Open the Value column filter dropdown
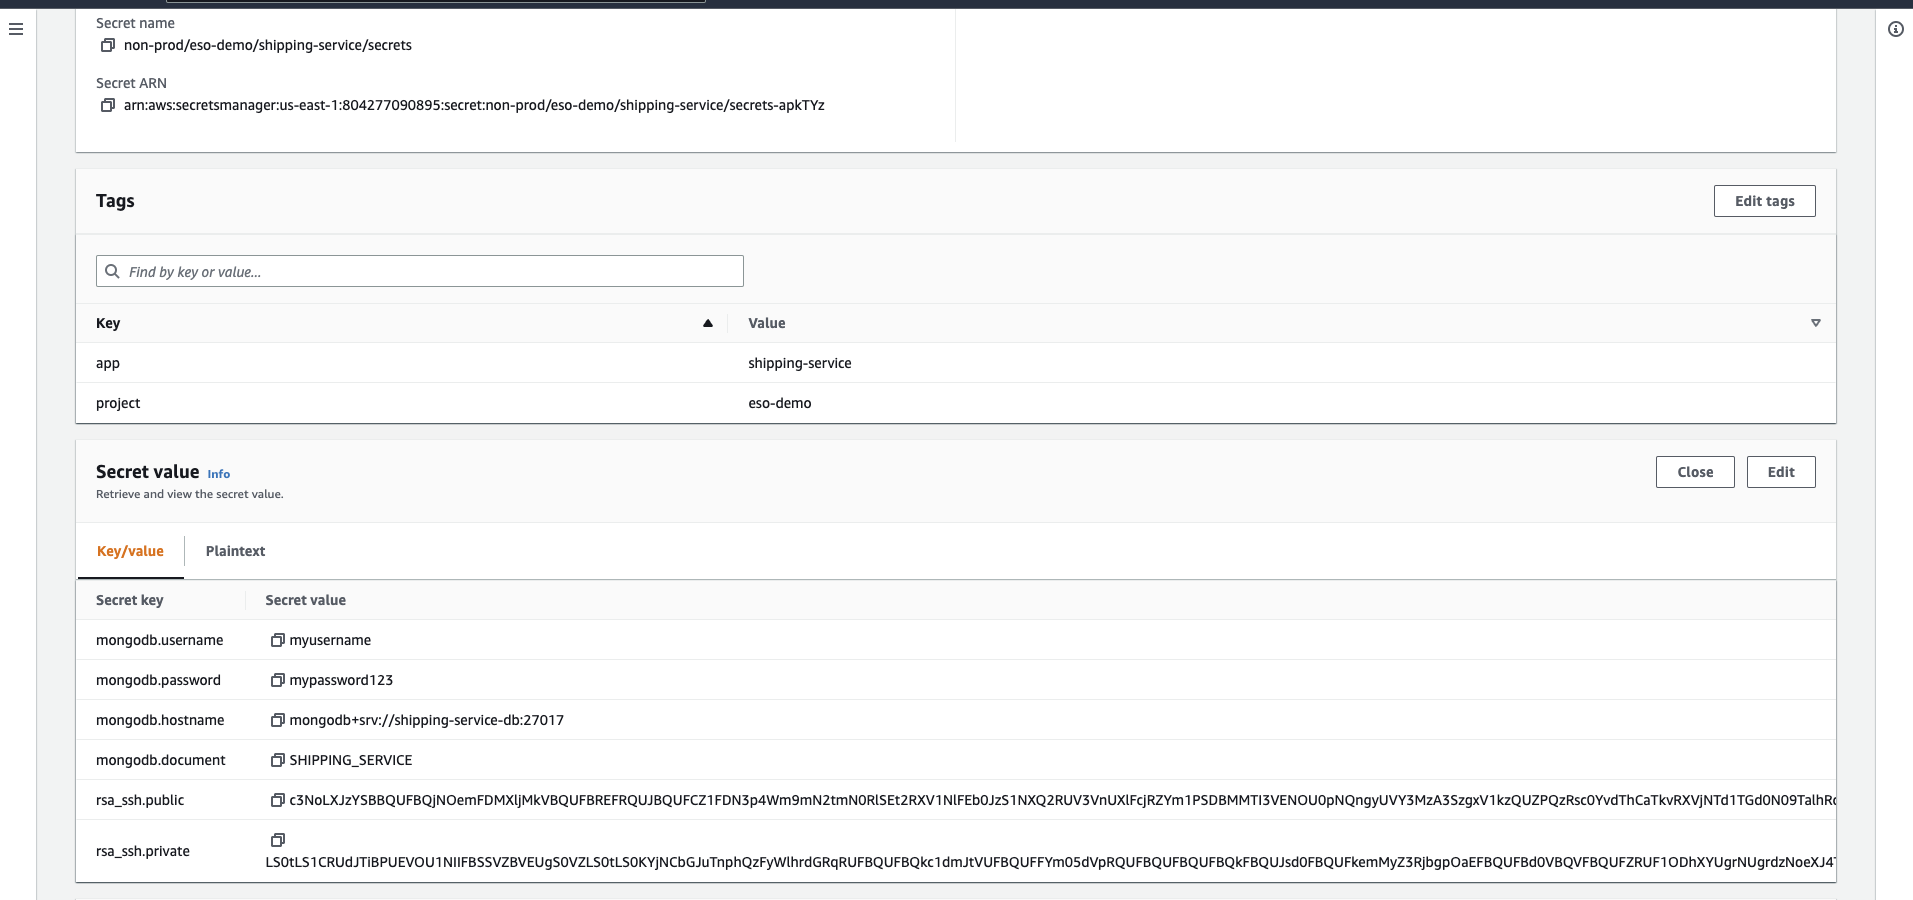The width and height of the screenshot is (1913, 900). pos(1815,323)
